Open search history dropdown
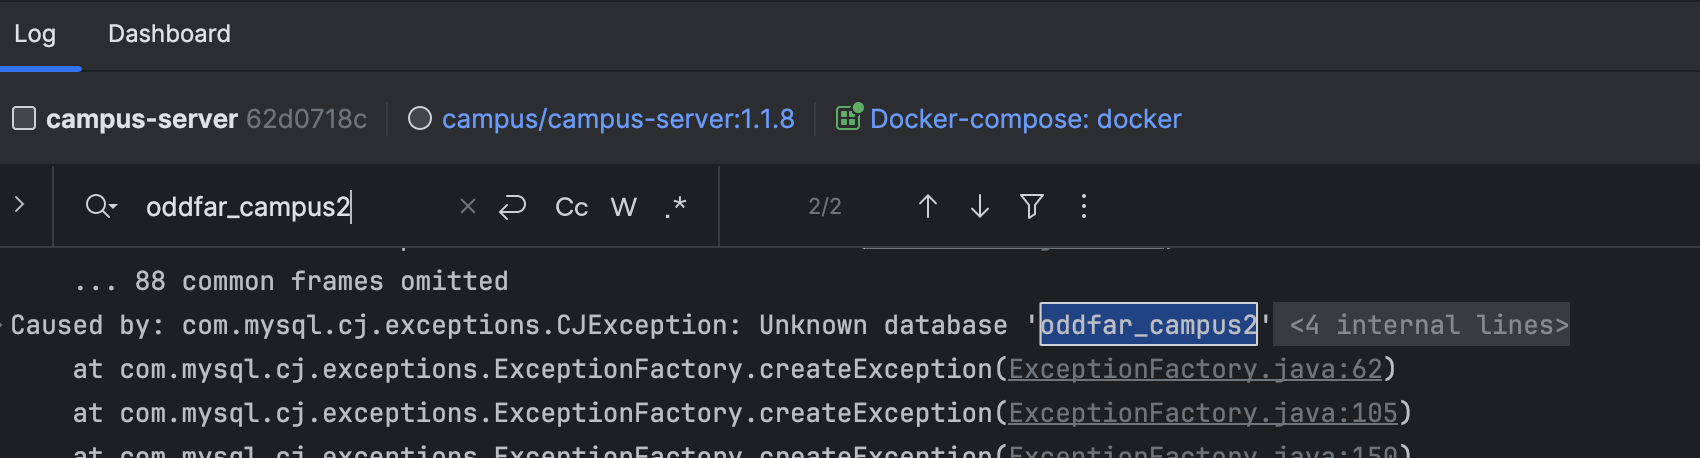The width and height of the screenshot is (1700, 458). 101,206
